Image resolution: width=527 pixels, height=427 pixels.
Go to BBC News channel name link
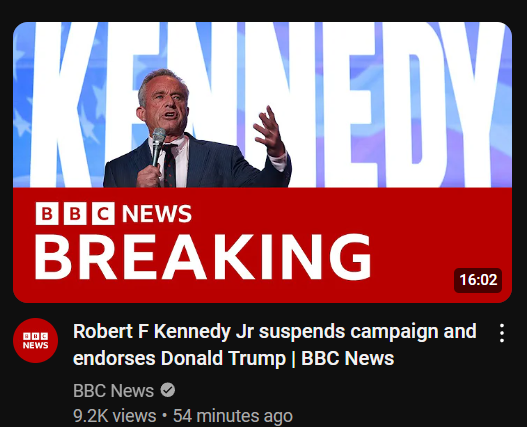[113, 391]
